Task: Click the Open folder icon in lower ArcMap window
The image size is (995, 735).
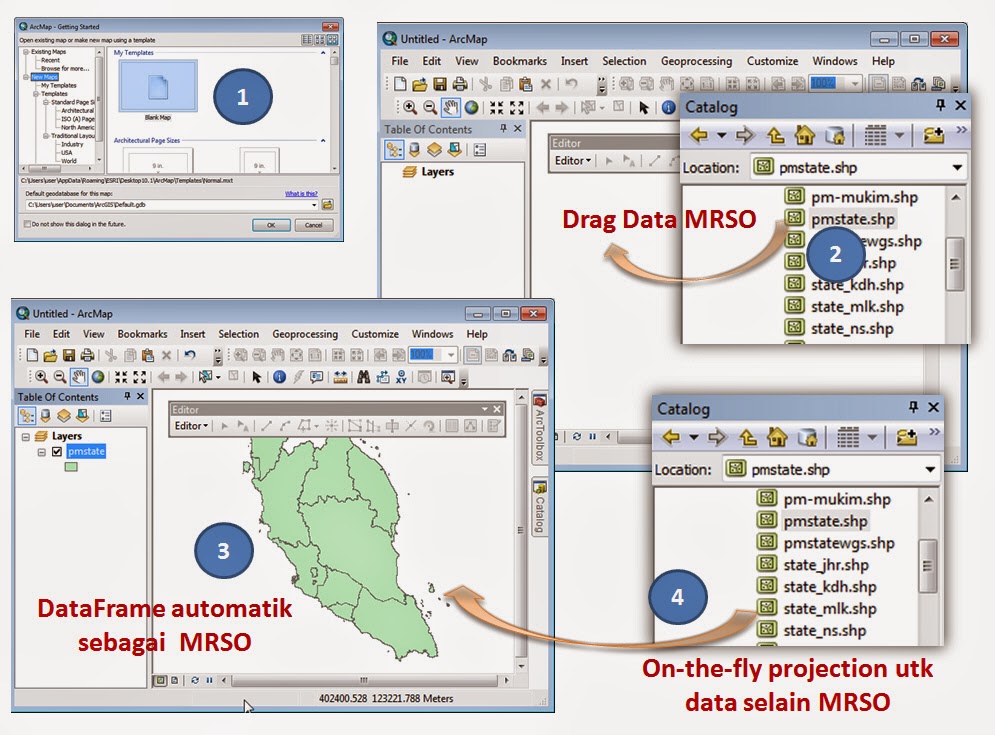Action: click(50, 355)
